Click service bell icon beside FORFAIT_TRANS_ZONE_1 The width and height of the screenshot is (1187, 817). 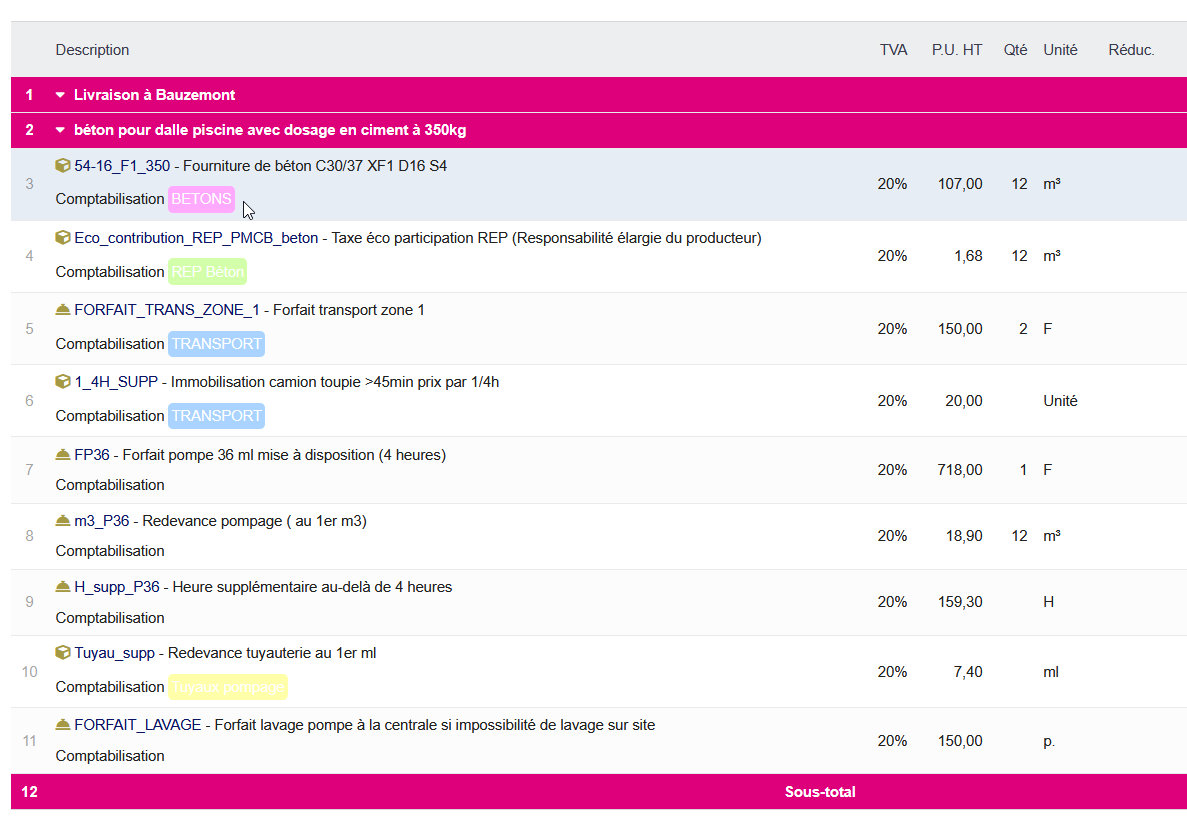tap(63, 310)
